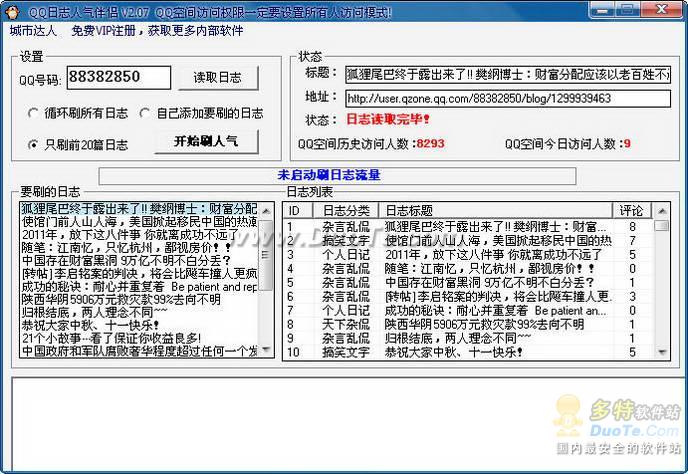Screen dimensions: 688x474
Task: Click the 读取日志 button
Action: click(x=218, y=78)
